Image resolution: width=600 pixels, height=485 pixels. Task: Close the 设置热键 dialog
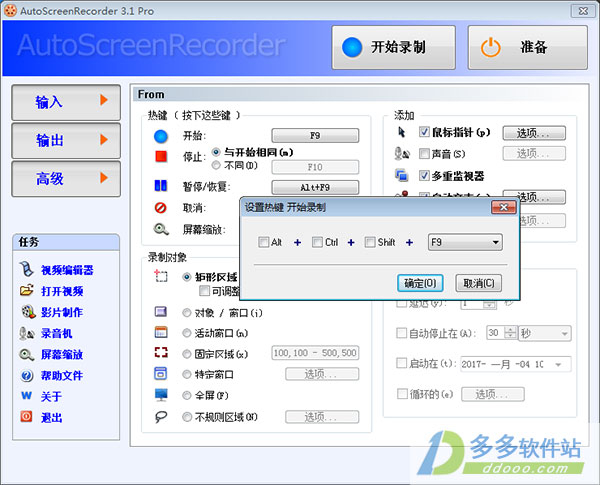[x=504, y=207]
